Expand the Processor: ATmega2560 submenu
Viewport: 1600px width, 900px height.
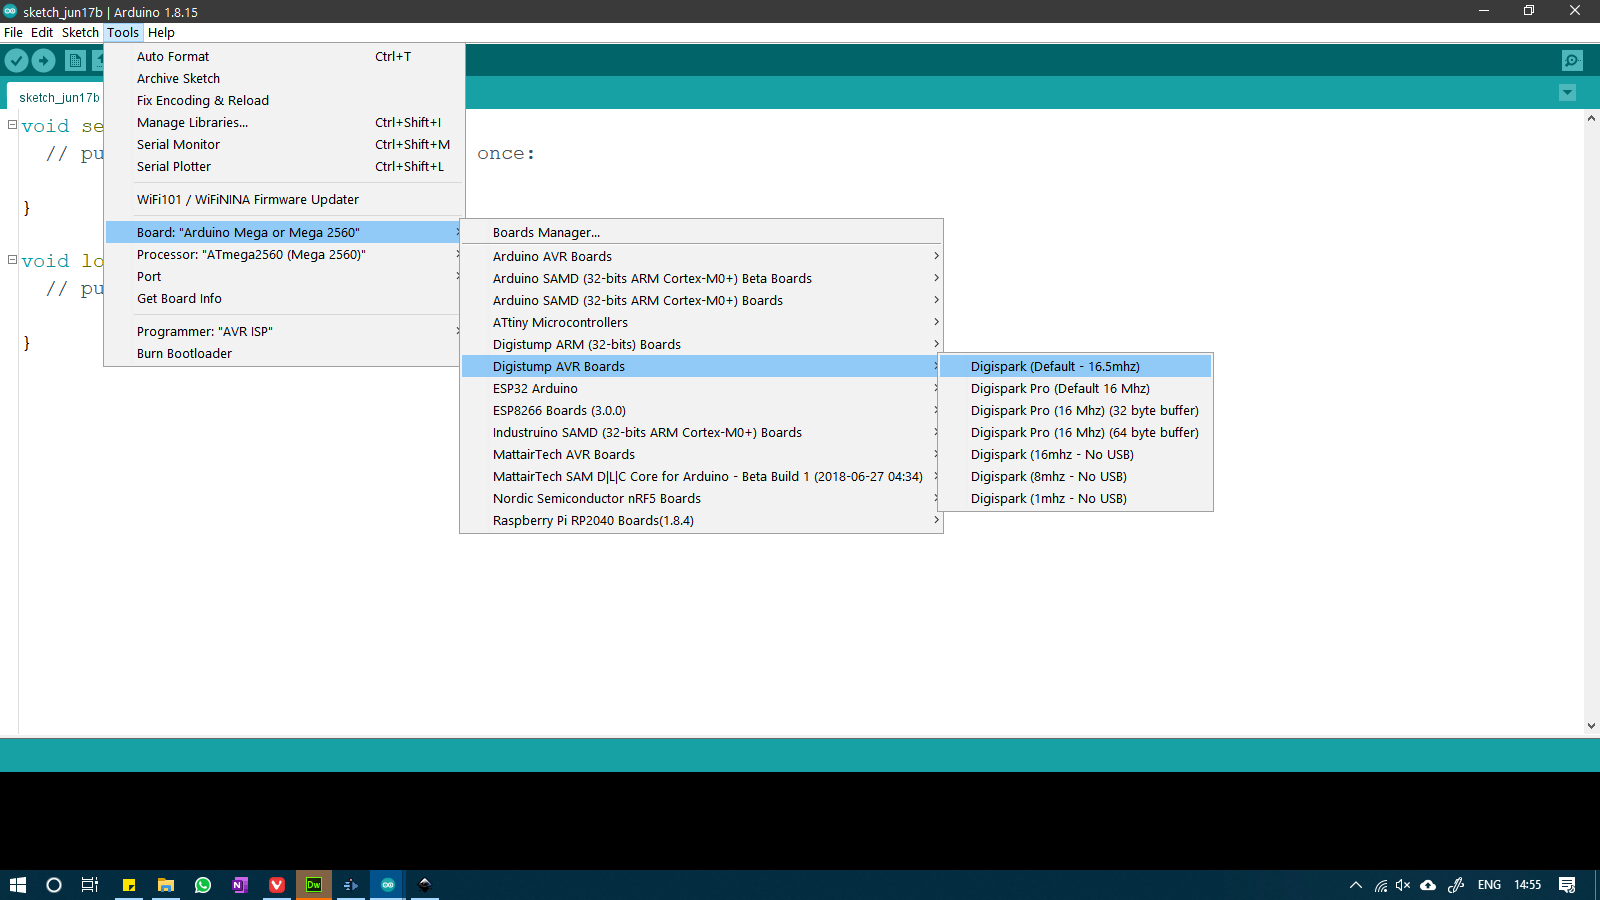coord(285,255)
